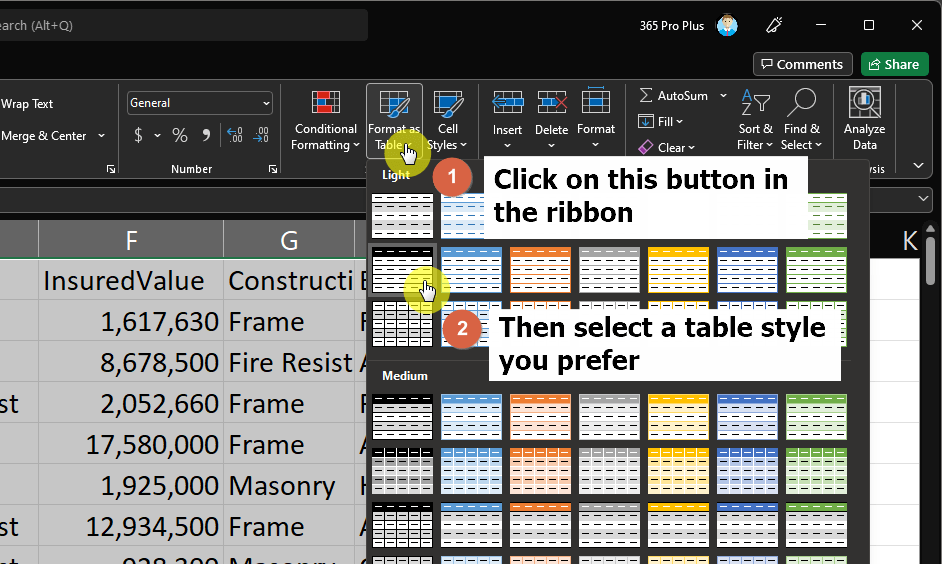
Task: Select Medium green gridded style in second row
Action: pyautogui.click(x=816, y=471)
